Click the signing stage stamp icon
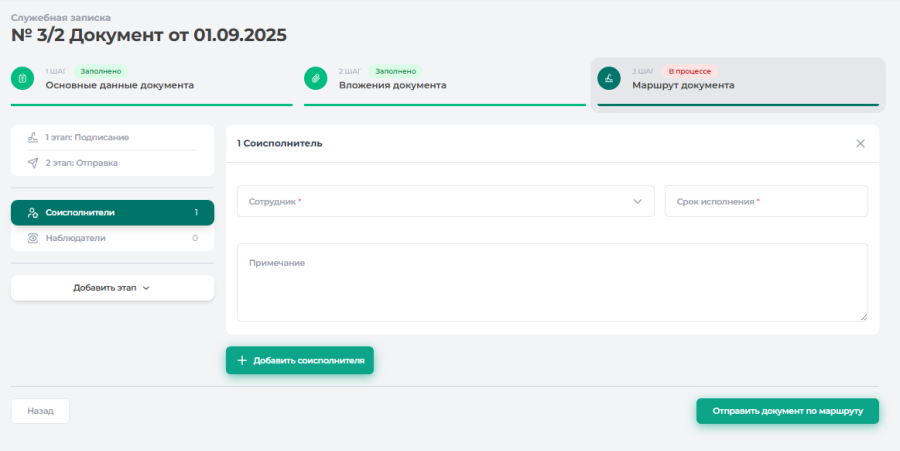 coord(33,137)
